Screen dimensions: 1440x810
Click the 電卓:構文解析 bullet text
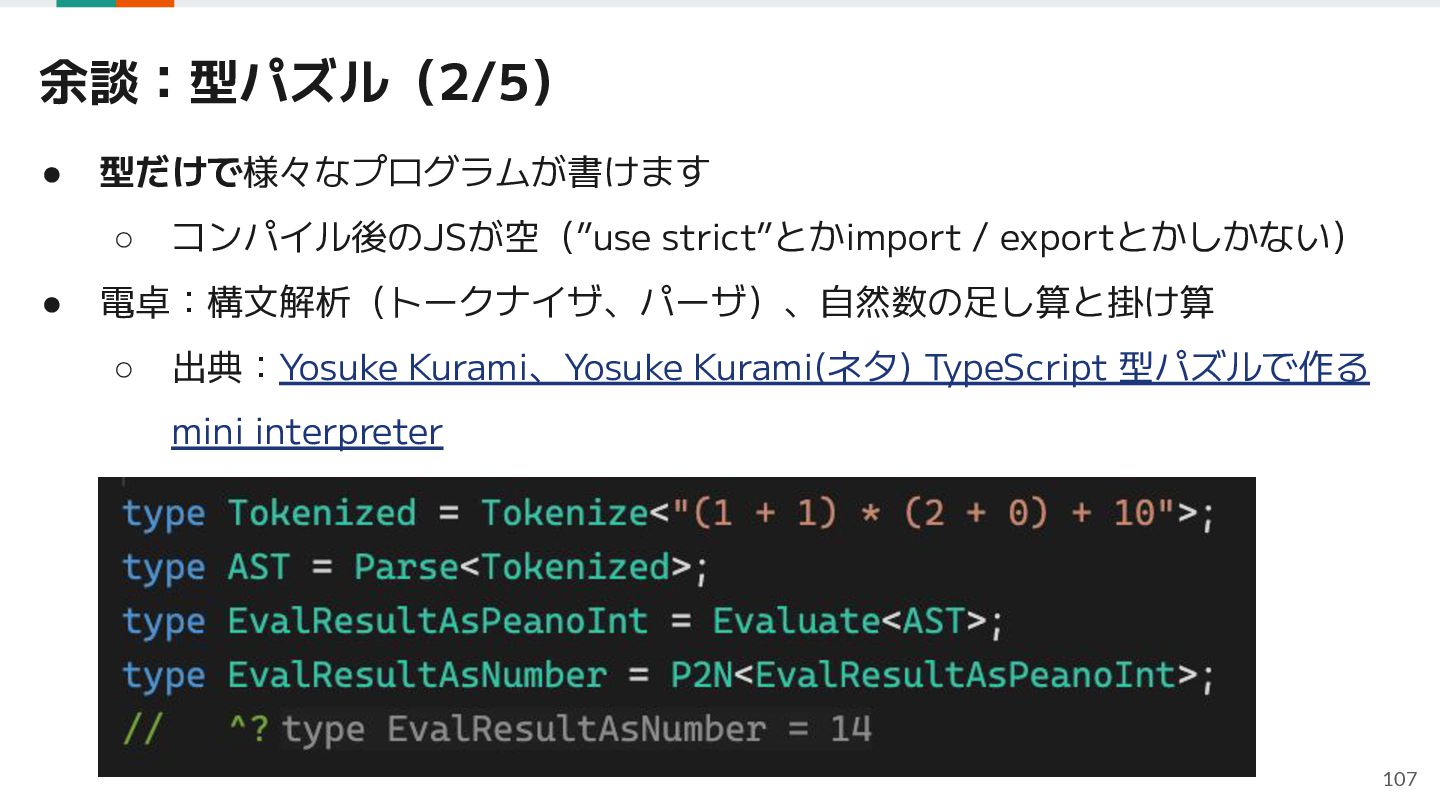point(657,302)
